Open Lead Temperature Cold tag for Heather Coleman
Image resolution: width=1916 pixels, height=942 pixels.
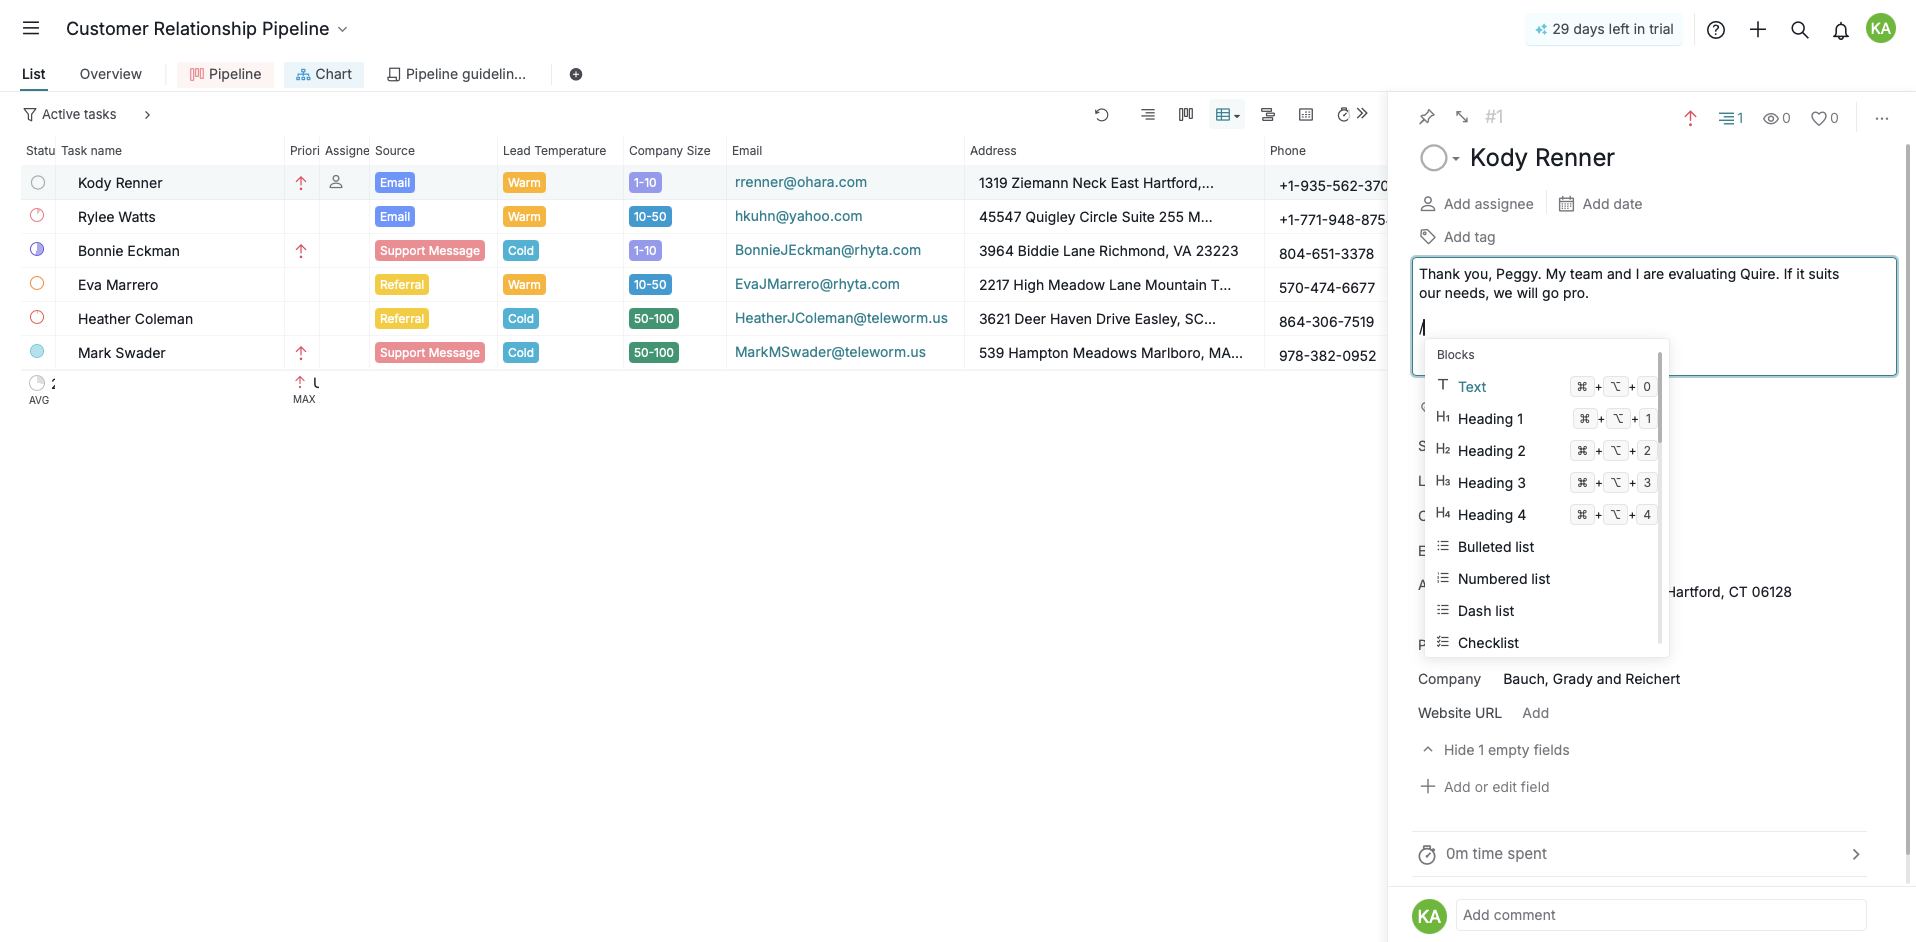tap(521, 319)
